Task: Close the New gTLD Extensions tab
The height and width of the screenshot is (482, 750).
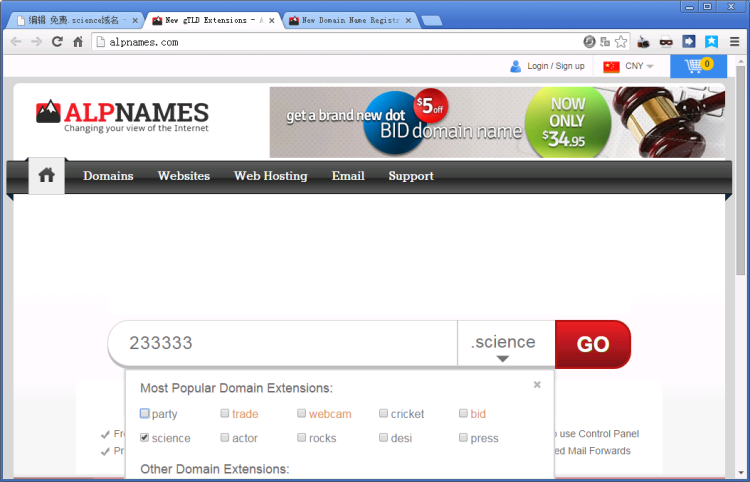Action: coord(272,21)
